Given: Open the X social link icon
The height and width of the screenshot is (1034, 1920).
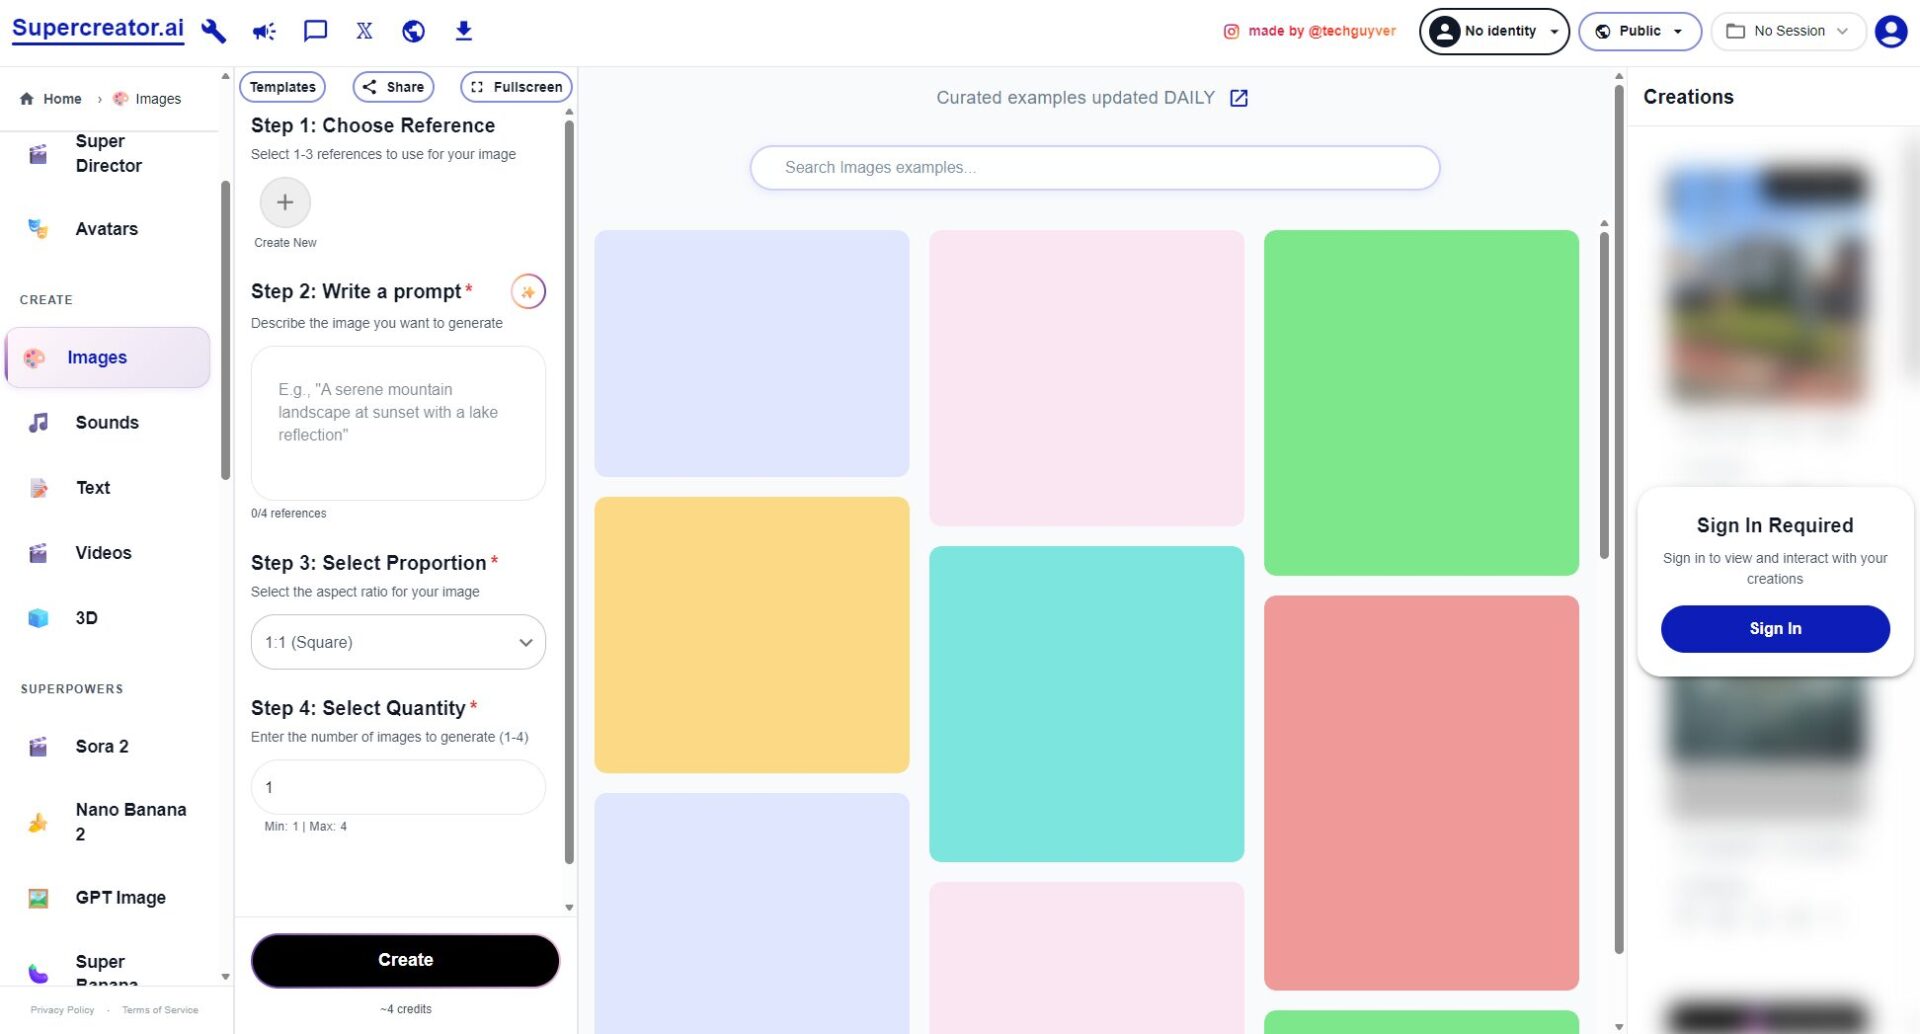Looking at the screenshot, I should (x=364, y=31).
